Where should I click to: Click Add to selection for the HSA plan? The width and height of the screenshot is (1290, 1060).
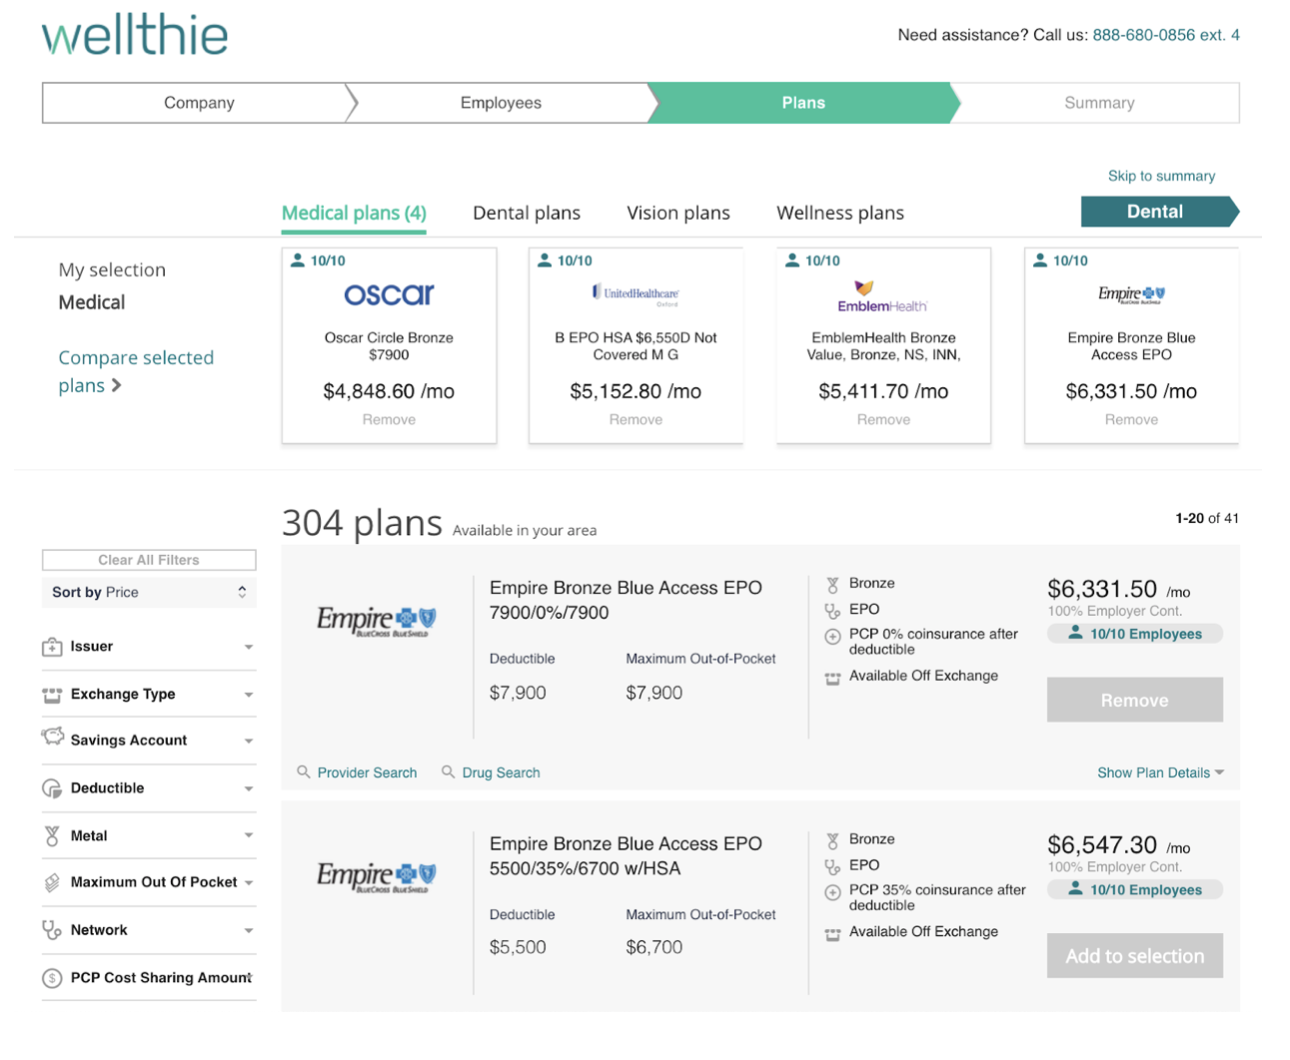tap(1134, 956)
